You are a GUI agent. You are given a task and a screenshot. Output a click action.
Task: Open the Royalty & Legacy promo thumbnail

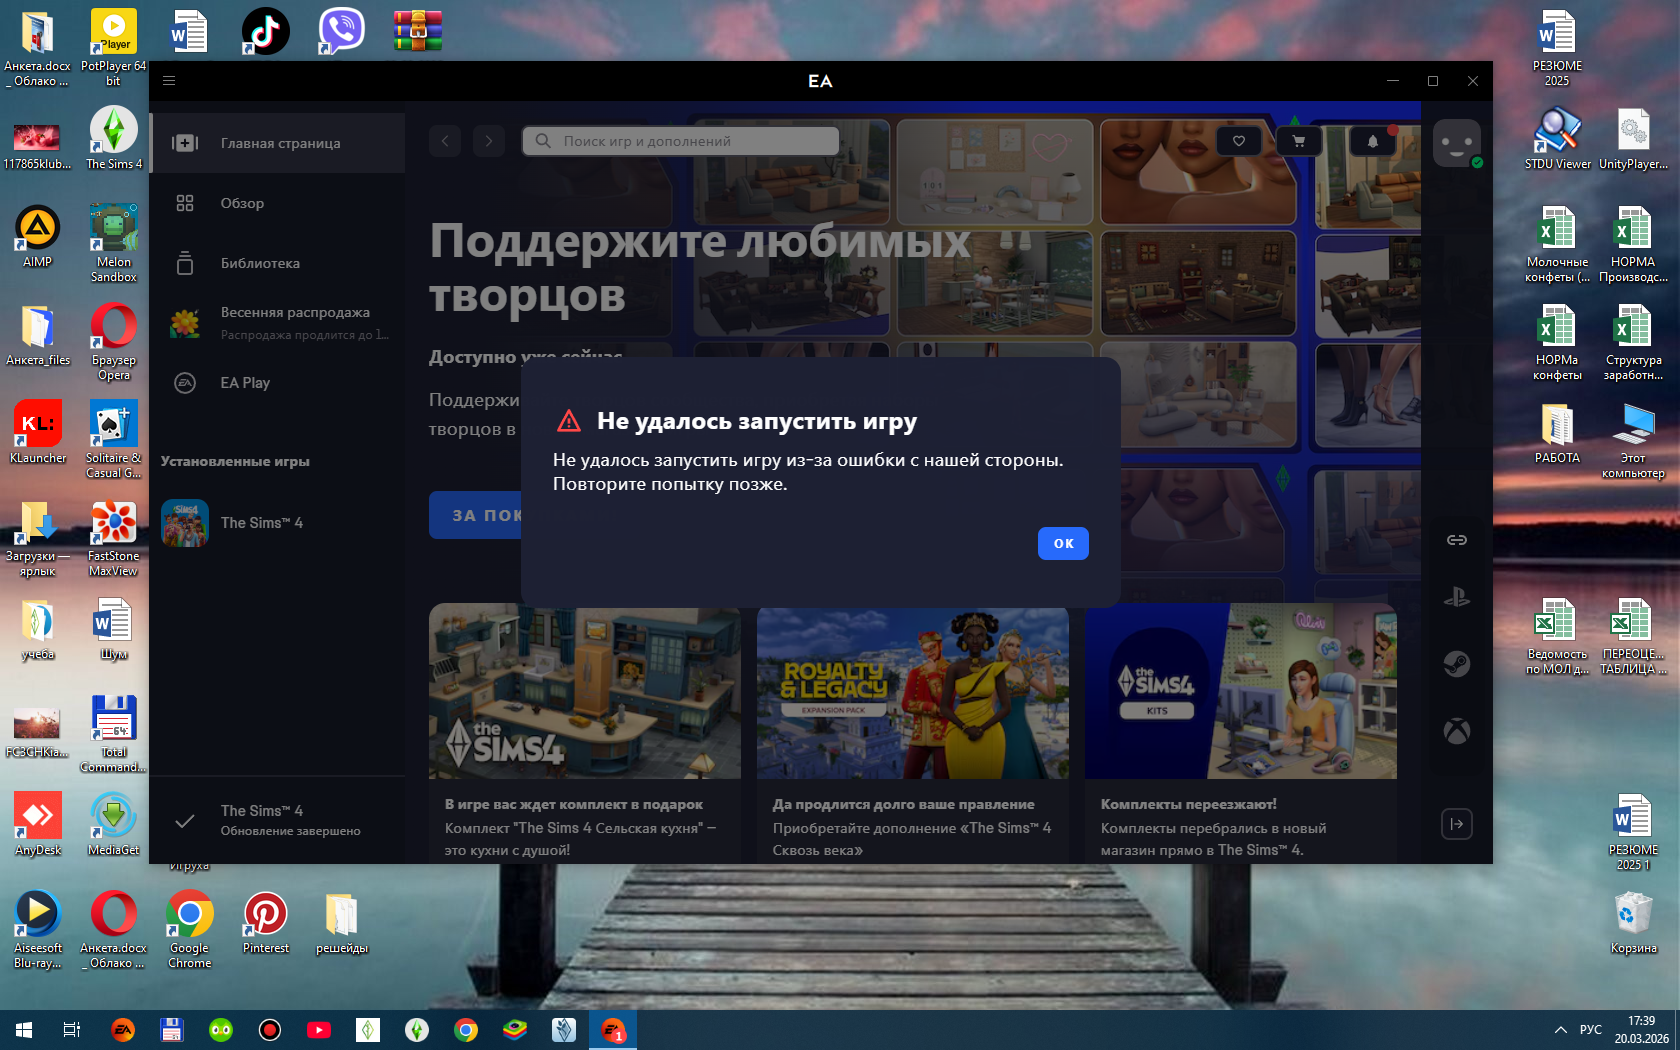(912, 692)
